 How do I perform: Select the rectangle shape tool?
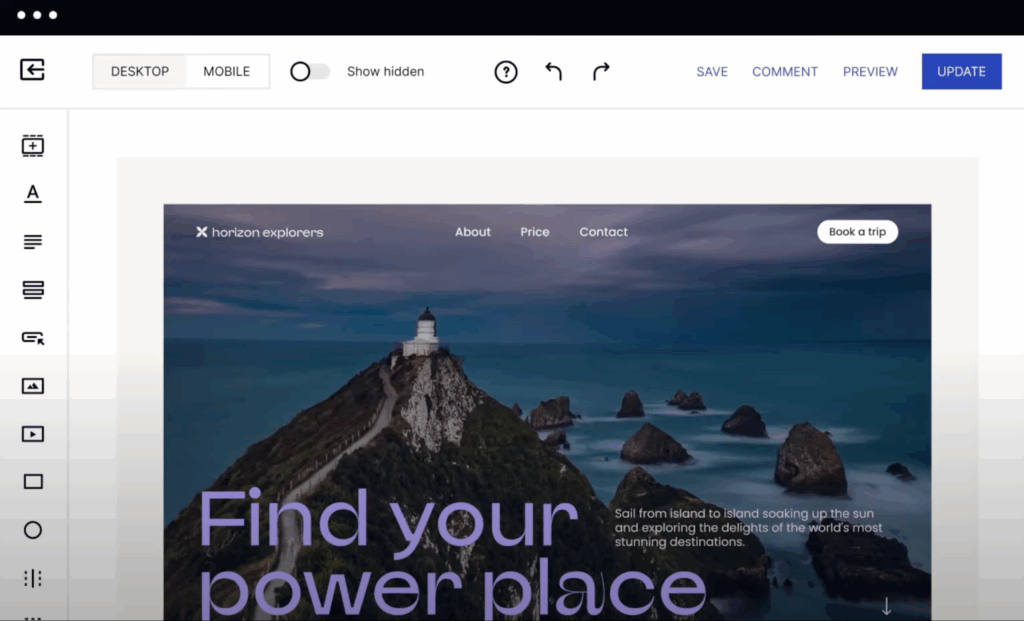coord(33,482)
